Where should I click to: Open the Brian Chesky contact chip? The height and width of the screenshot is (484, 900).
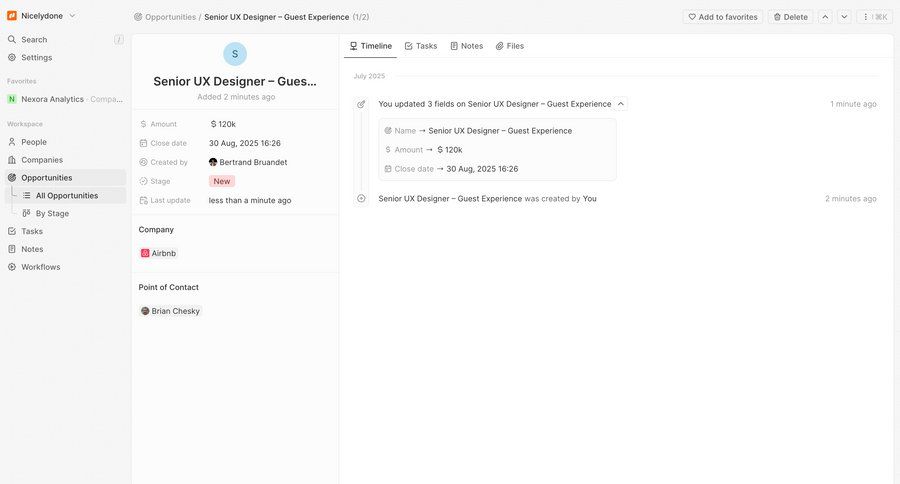point(170,311)
